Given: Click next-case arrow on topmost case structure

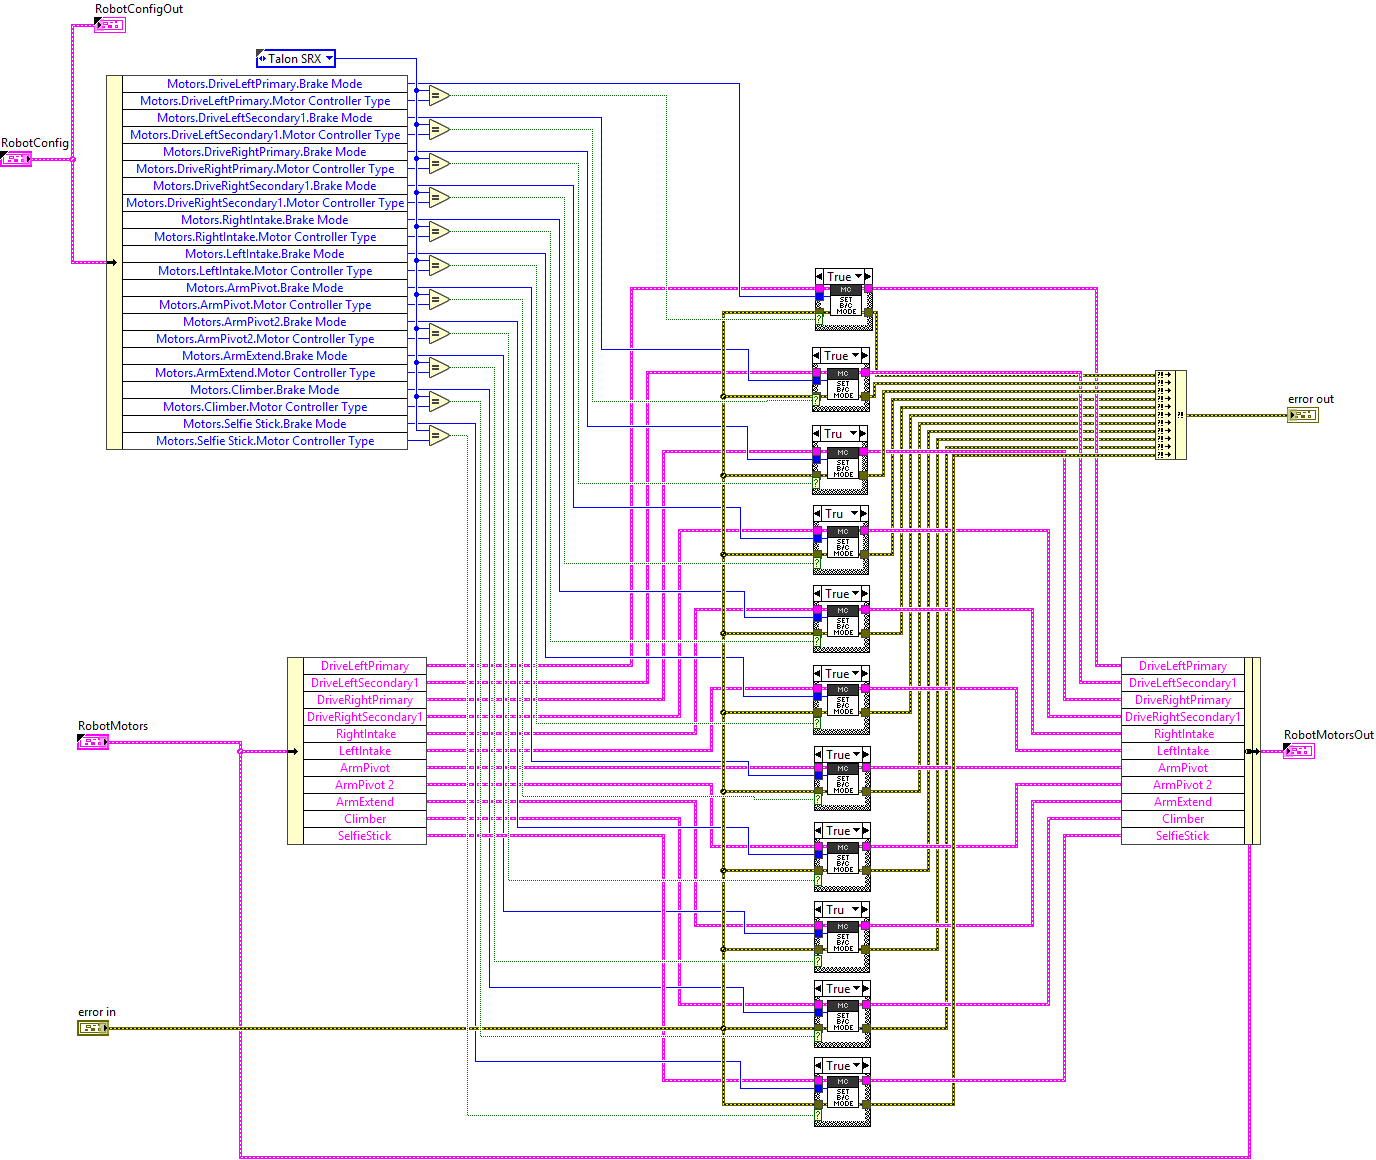Looking at the screenshot, I should pyautogui.click(x=868, y=277).
